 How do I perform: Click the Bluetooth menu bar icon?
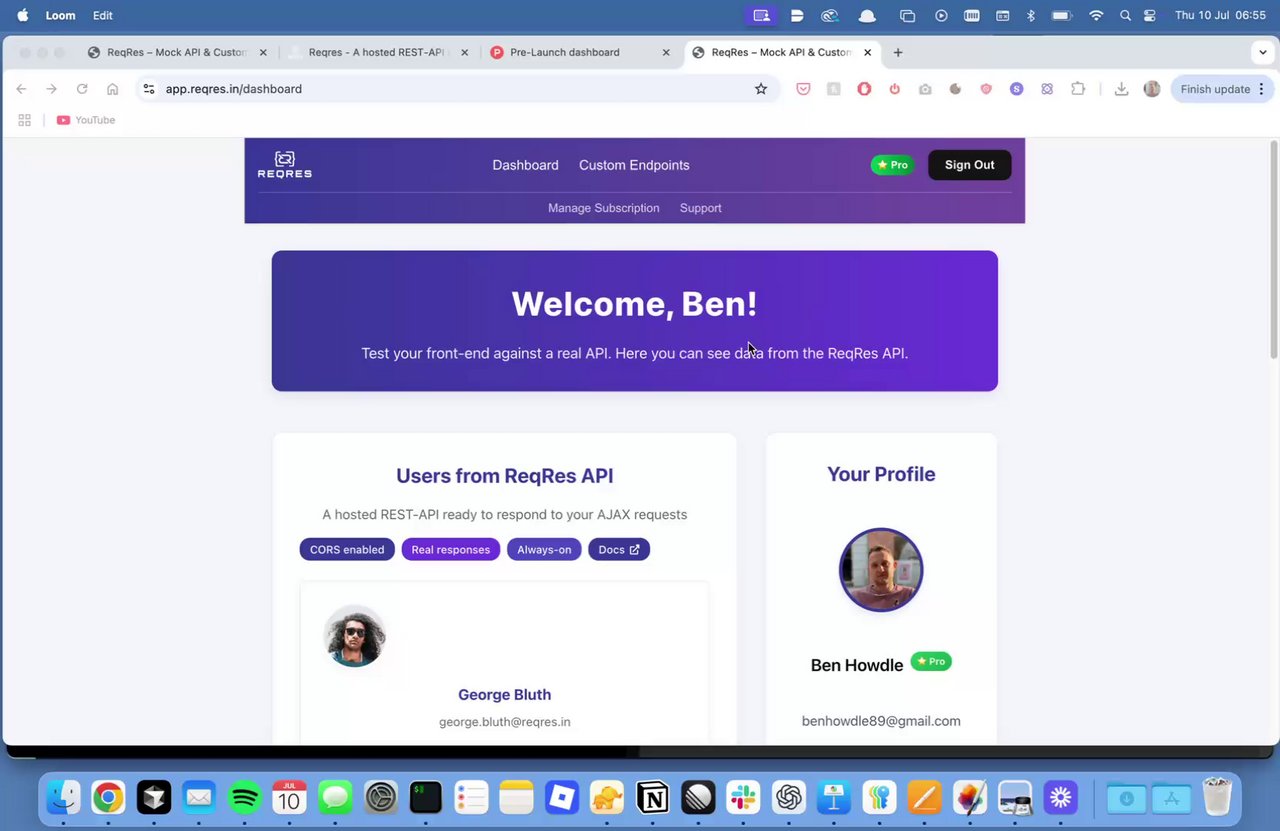[x=1031, y=15]
